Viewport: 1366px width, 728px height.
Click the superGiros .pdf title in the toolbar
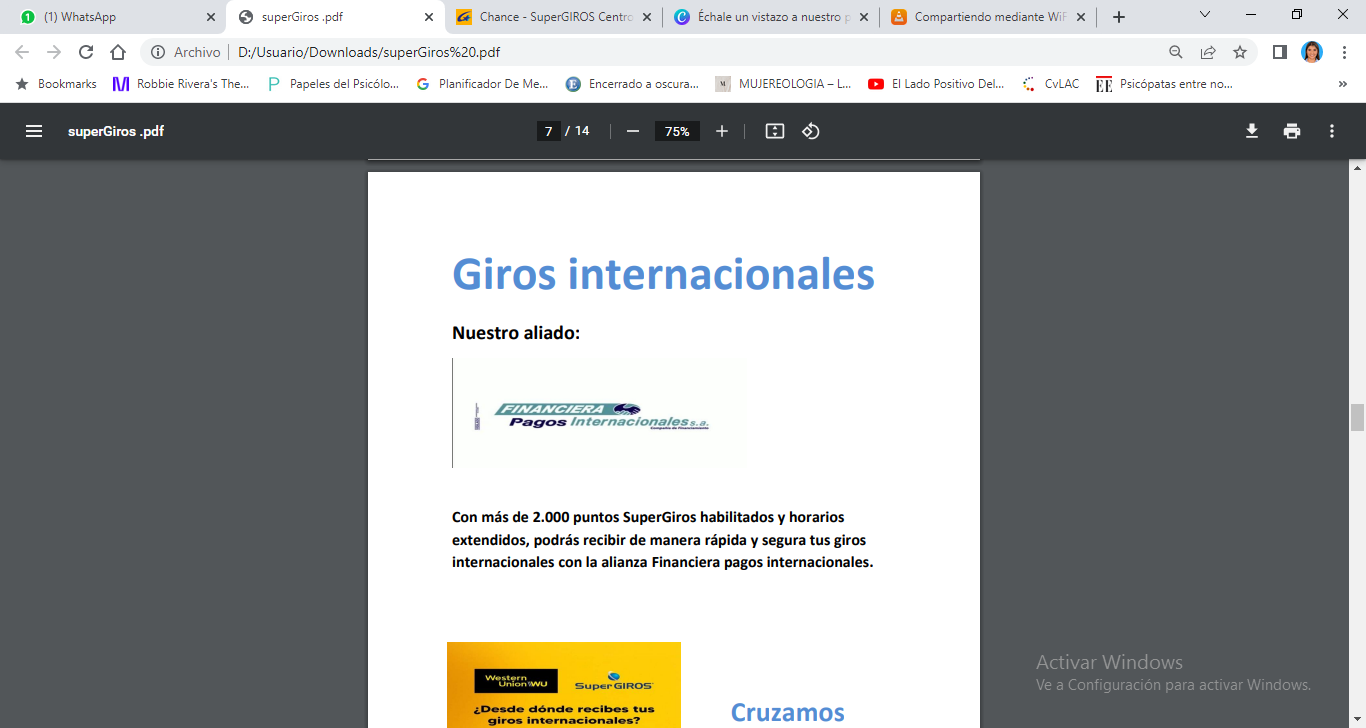116,131
